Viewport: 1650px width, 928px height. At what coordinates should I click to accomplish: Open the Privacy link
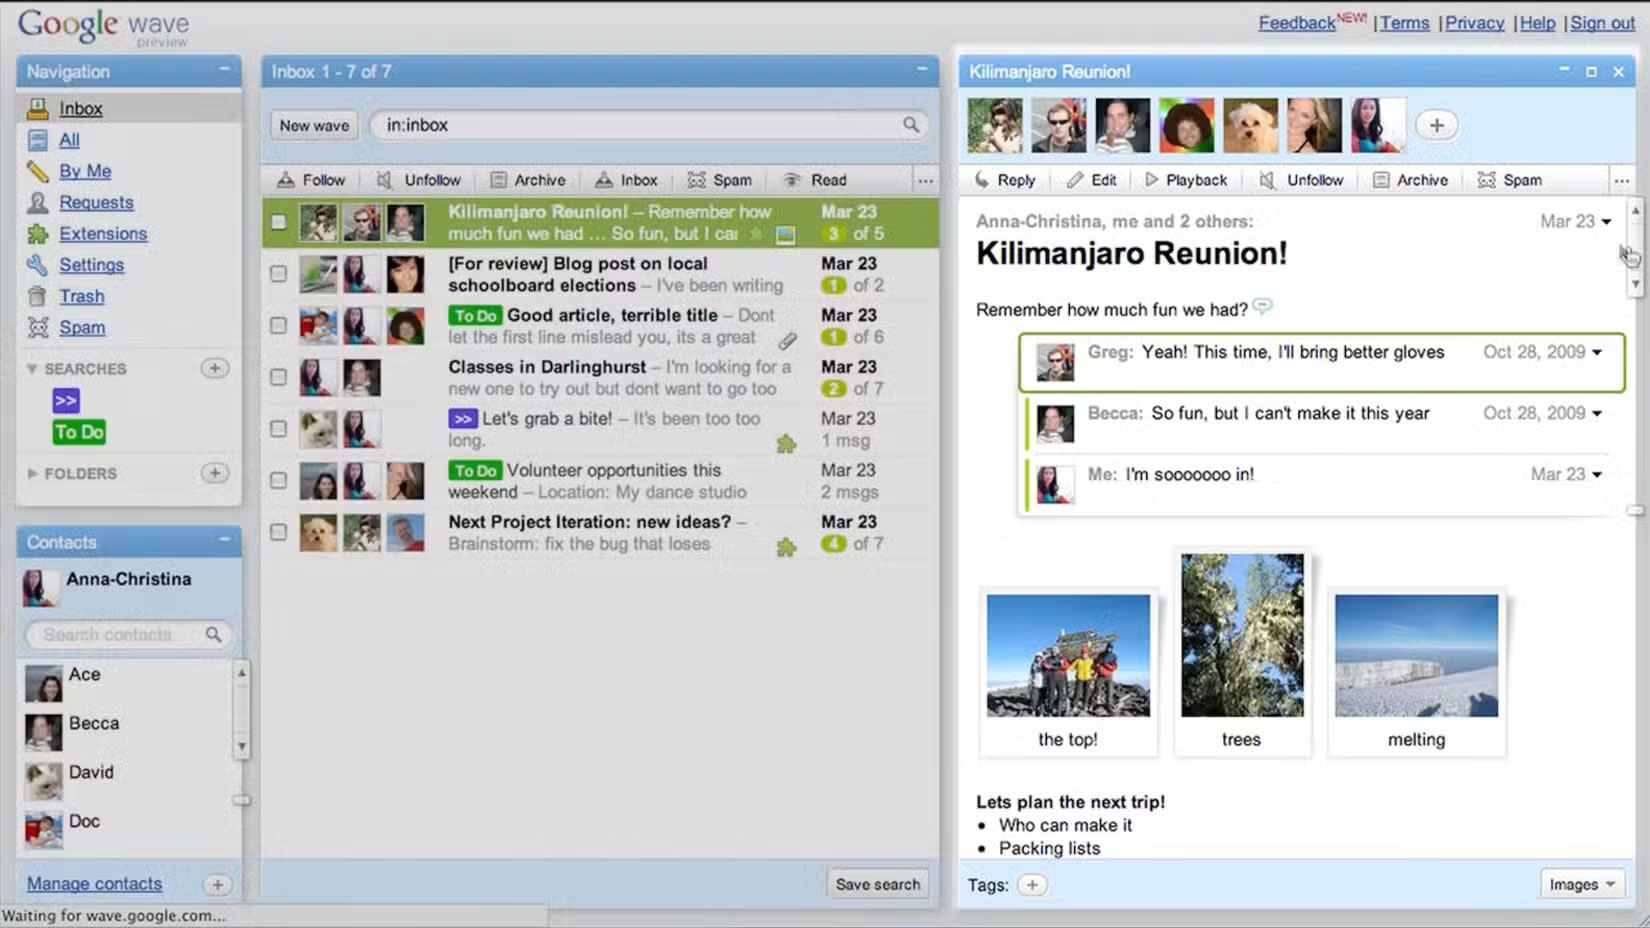(1474, 23)
